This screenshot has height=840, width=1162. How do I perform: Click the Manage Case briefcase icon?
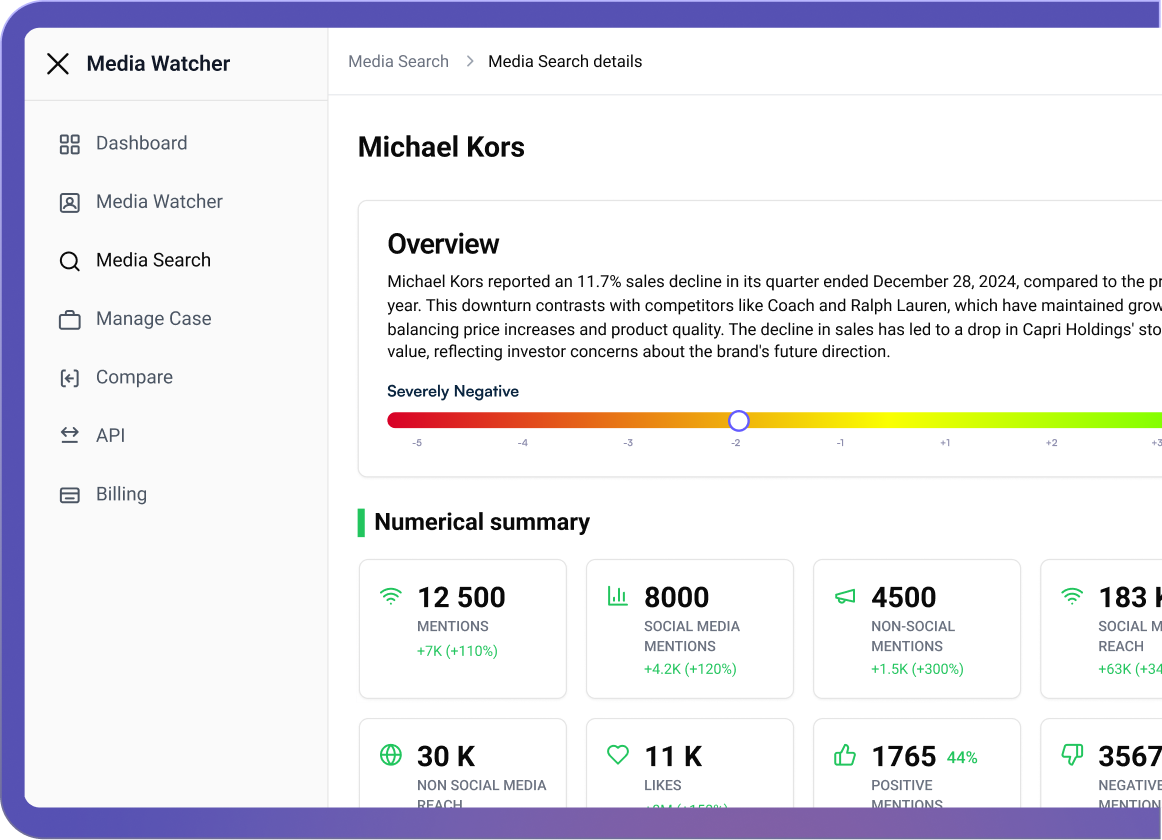click(70, 320)
